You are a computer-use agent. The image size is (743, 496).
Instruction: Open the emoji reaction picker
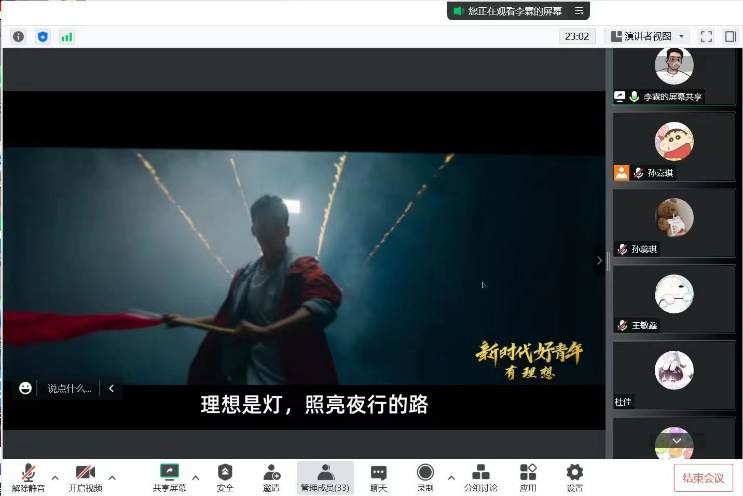click(x=25, y=388)
